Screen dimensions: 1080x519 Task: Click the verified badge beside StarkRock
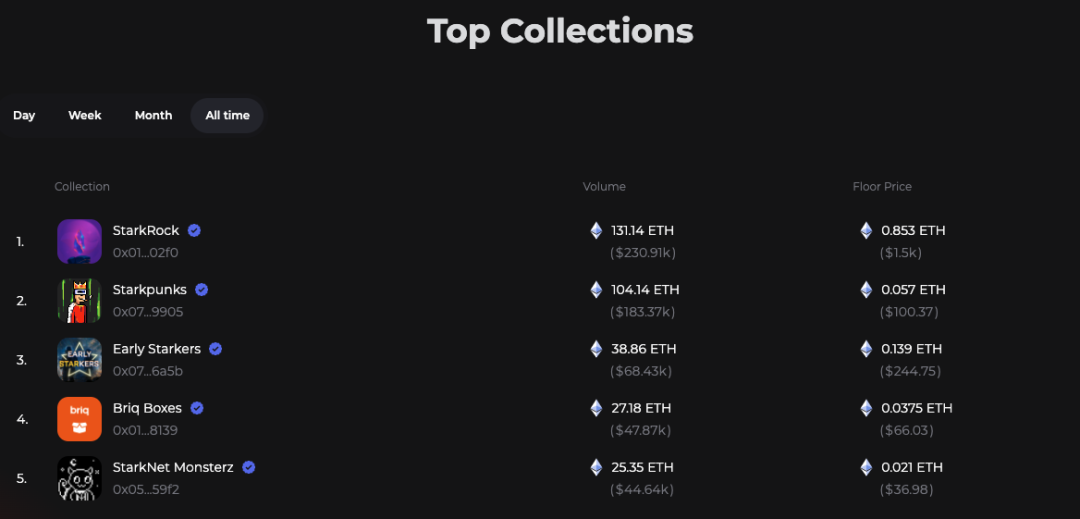194,231
